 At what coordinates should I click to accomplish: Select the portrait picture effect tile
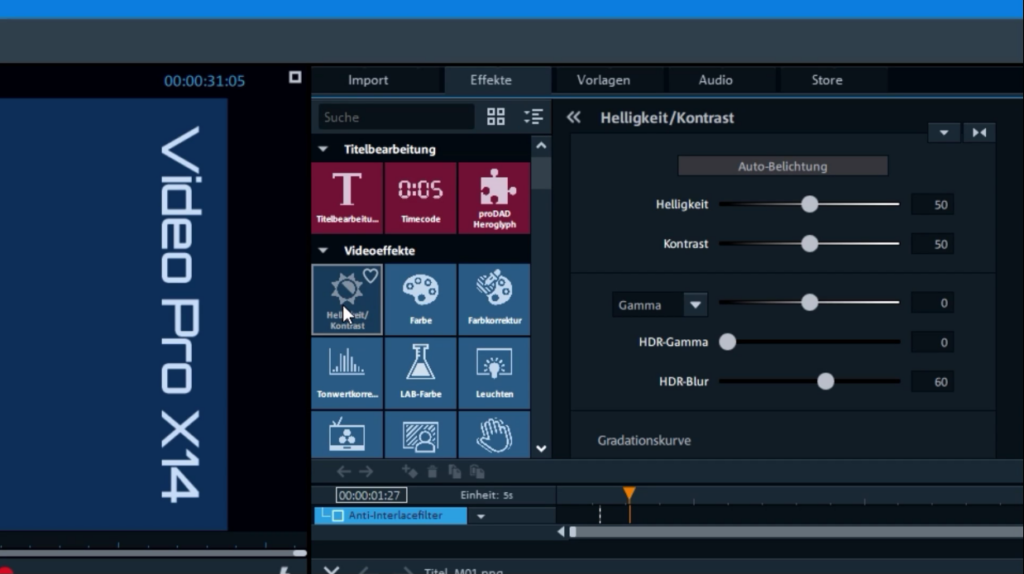[421, 434]
